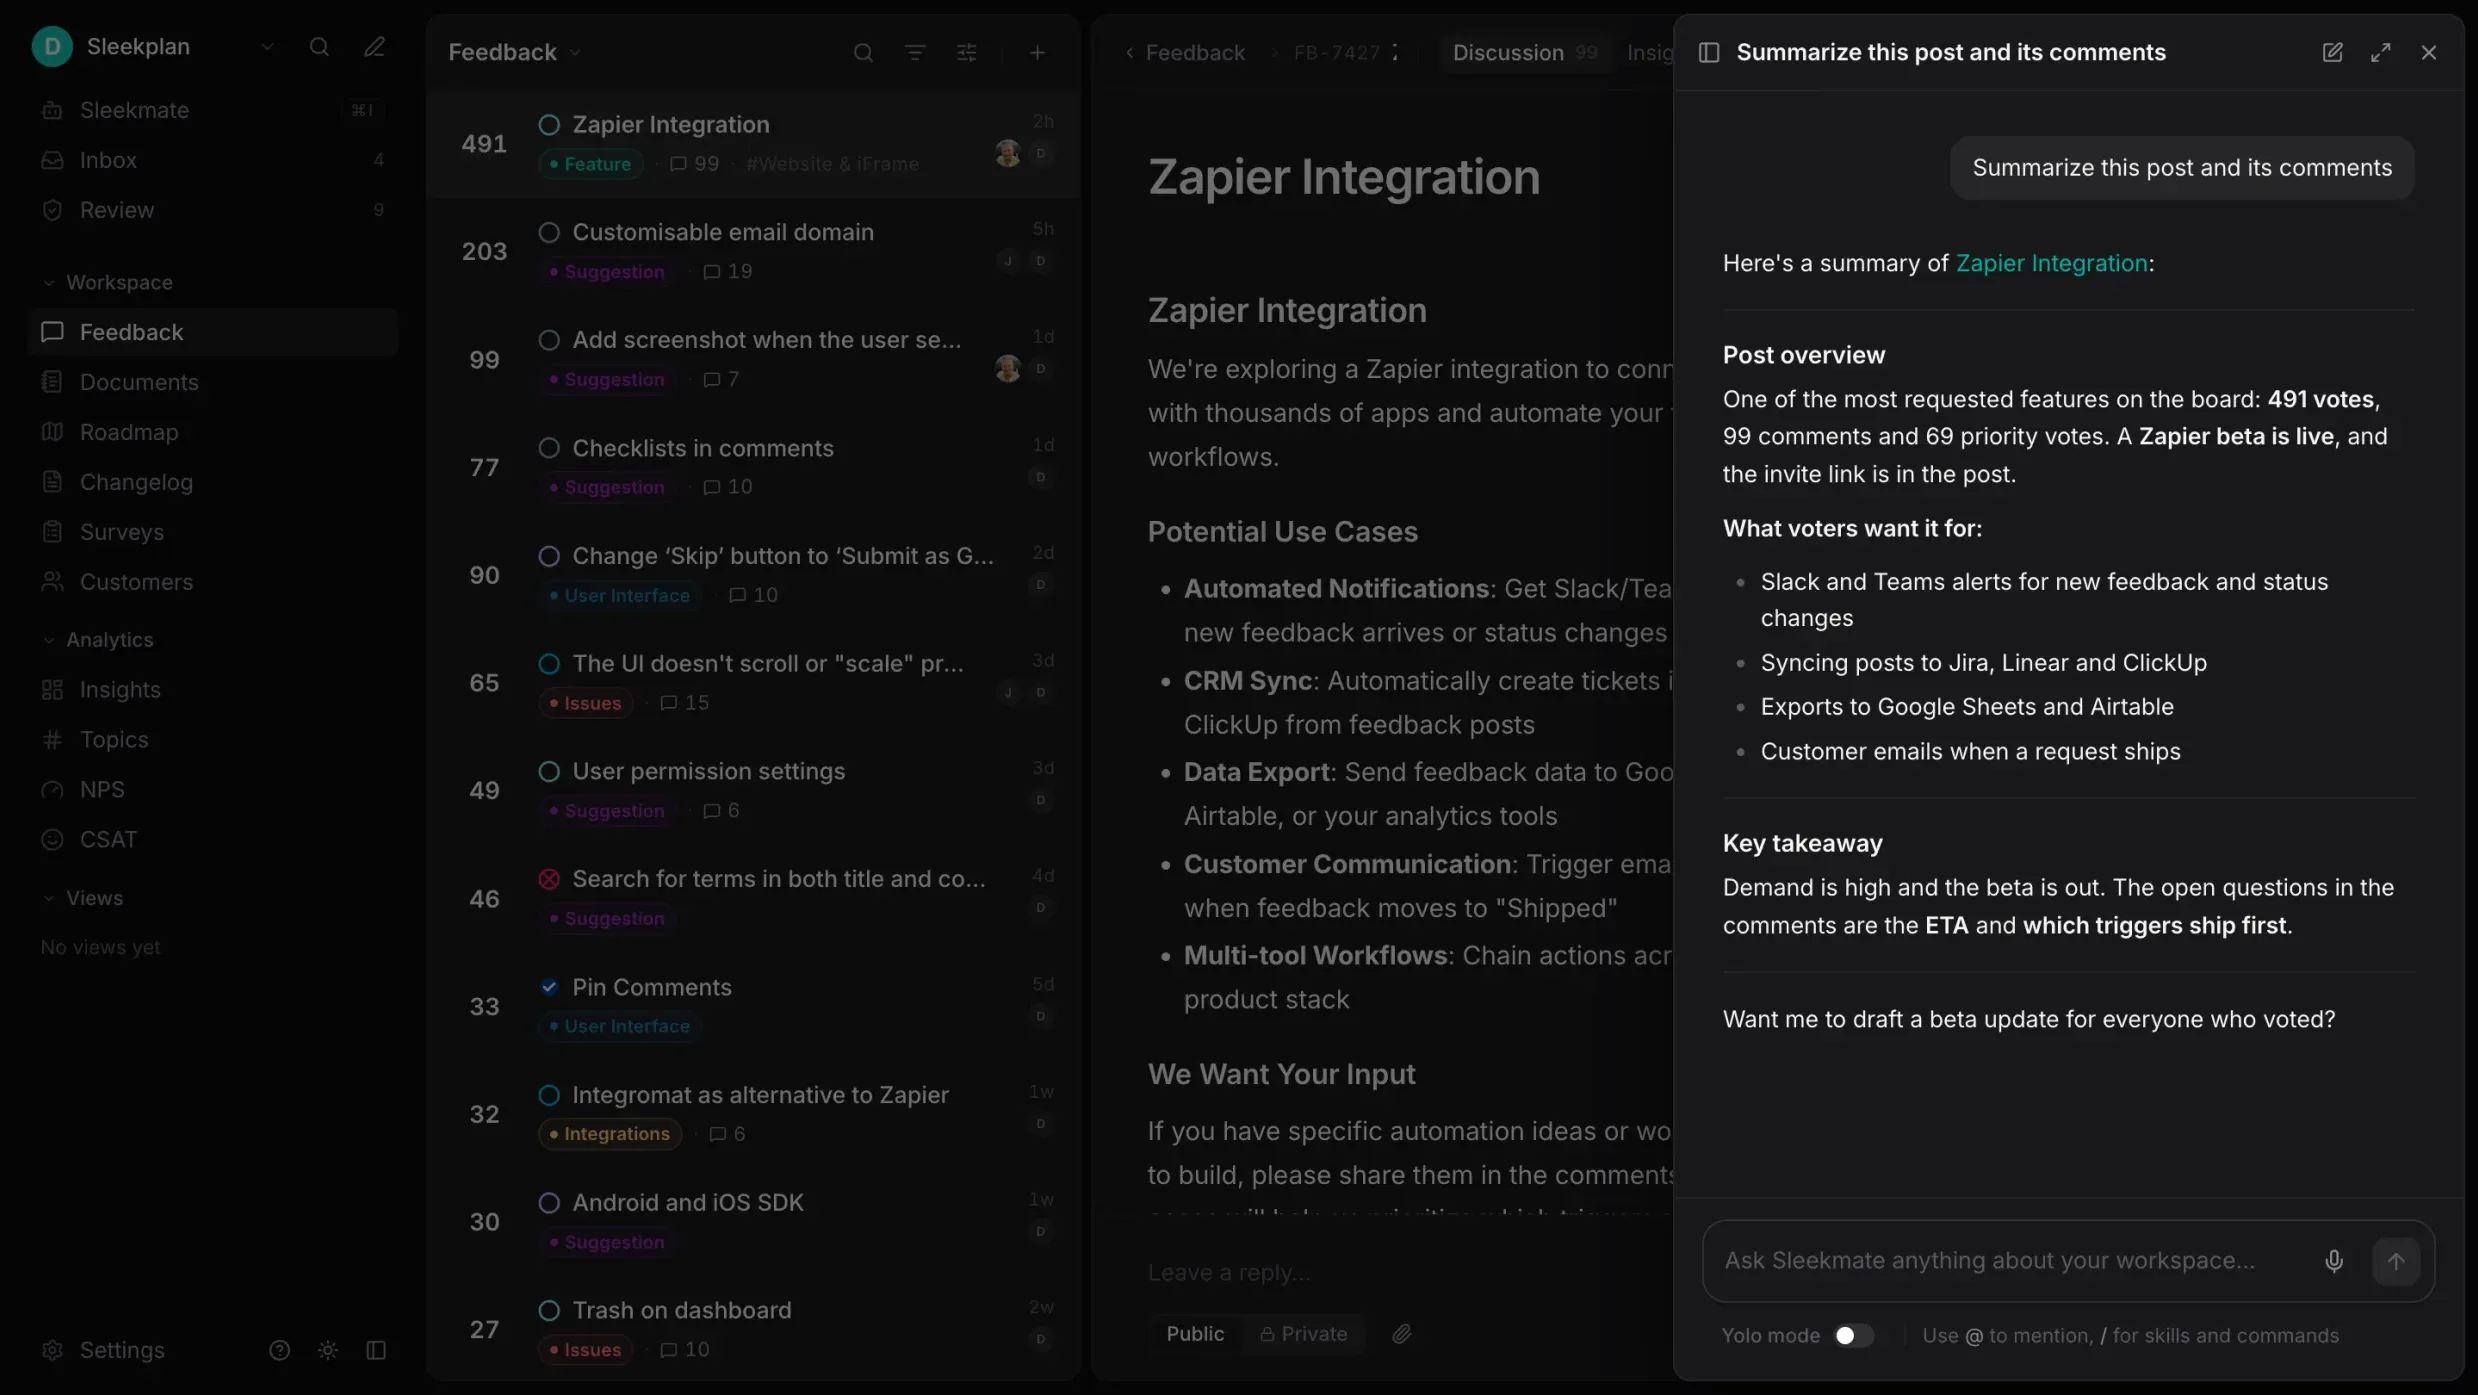Image resolution: width=2478 pixels, height=1395 pixels.
Task: Collapse the Views sidebar section
Action: pyautogui.click(x=83, y=898)
